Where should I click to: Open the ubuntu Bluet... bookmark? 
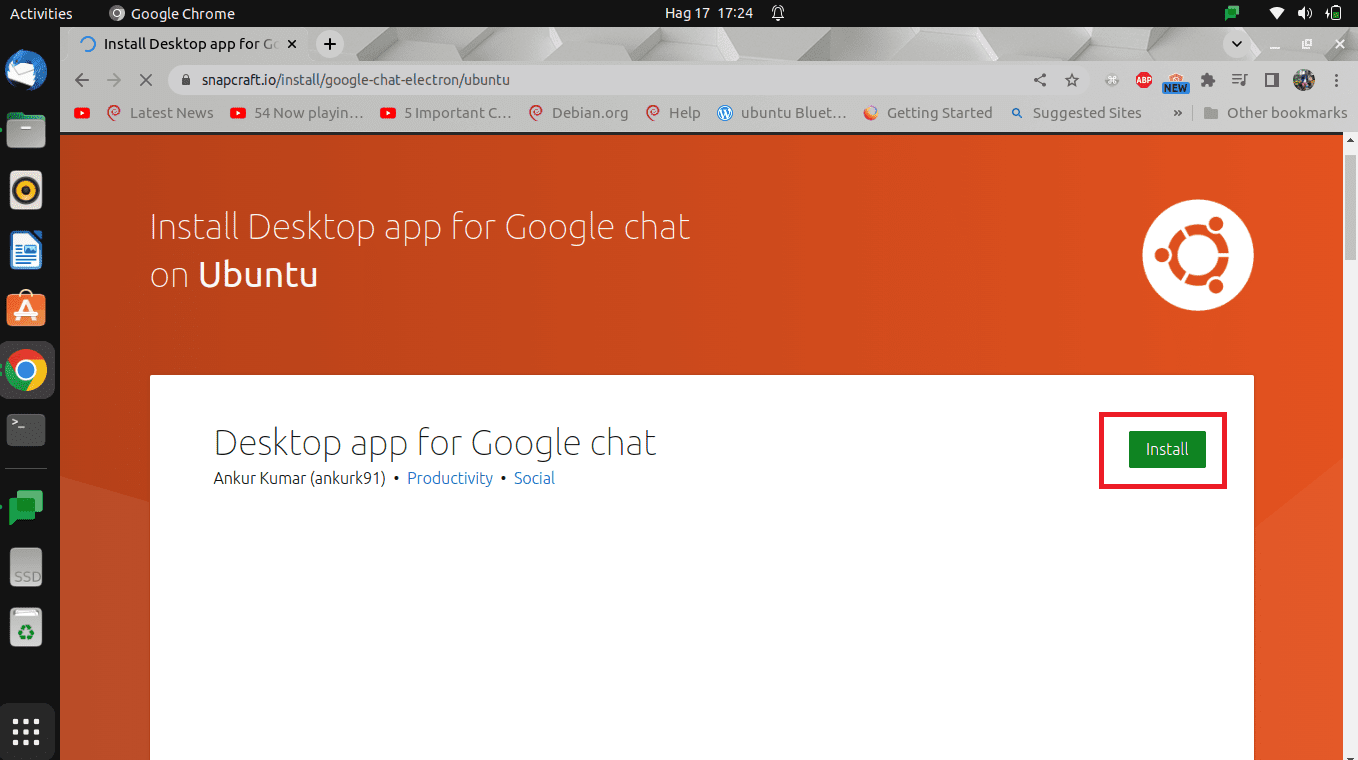(x=782, y=113)
